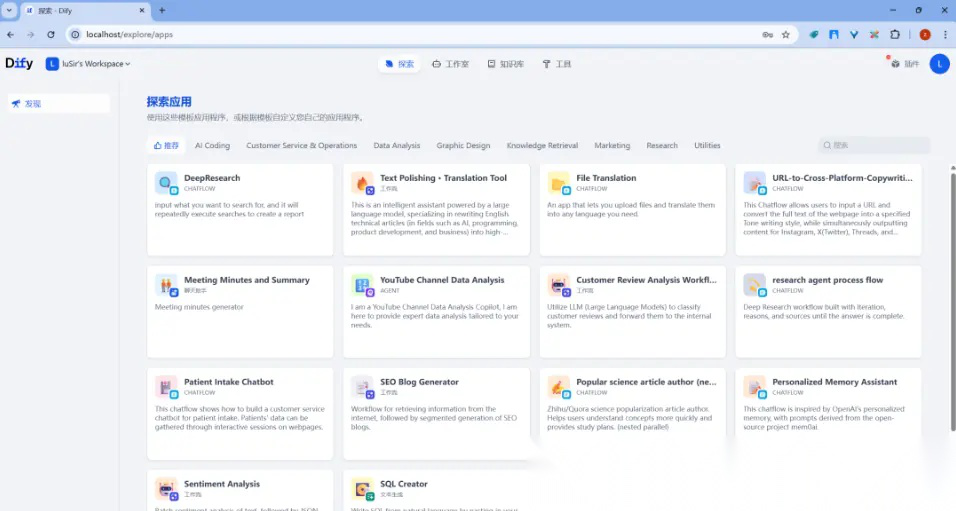Select Customer Service & Operations category
This screenshot has height=511, width=956.
(x=301, y=145)
